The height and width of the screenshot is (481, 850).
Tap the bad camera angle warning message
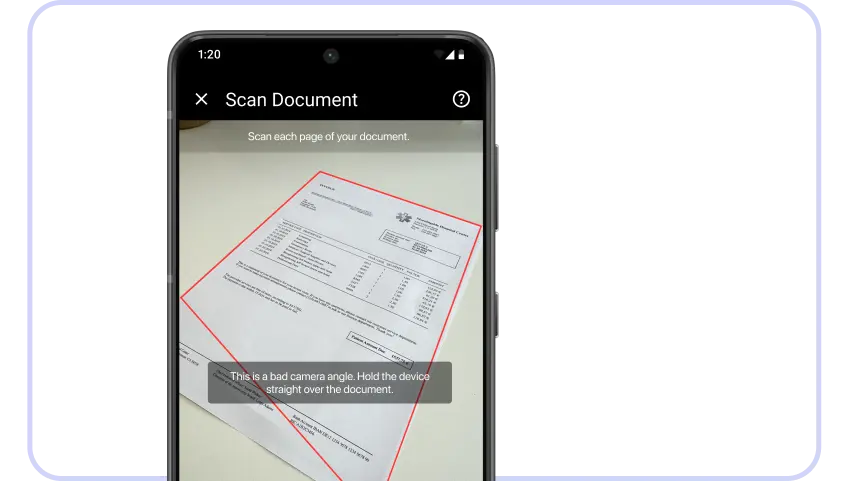tap(330, 383)
